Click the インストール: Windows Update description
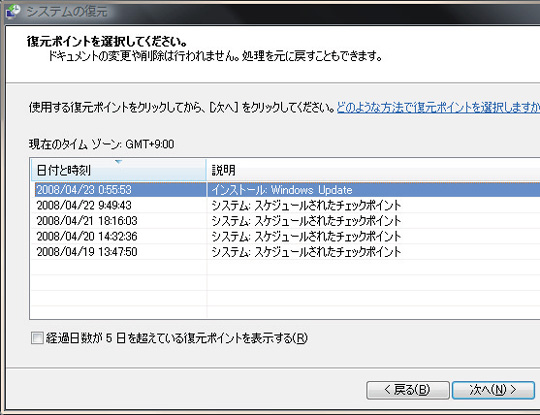Viewport: 540px width, 415px height. 282,190
